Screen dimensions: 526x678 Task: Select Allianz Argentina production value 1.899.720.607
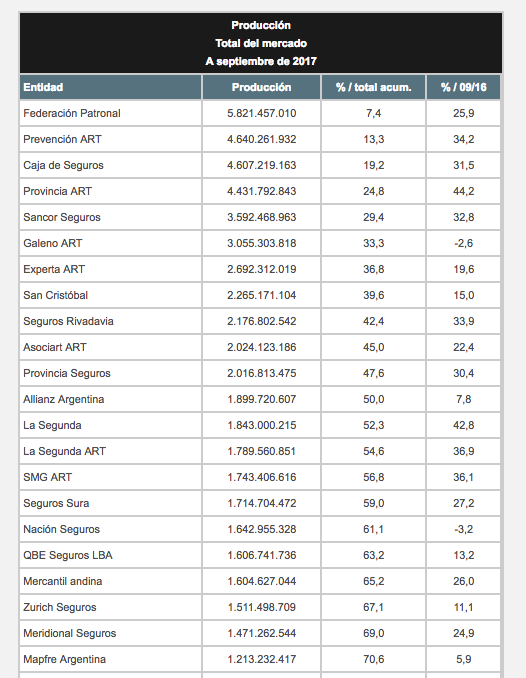262,399
